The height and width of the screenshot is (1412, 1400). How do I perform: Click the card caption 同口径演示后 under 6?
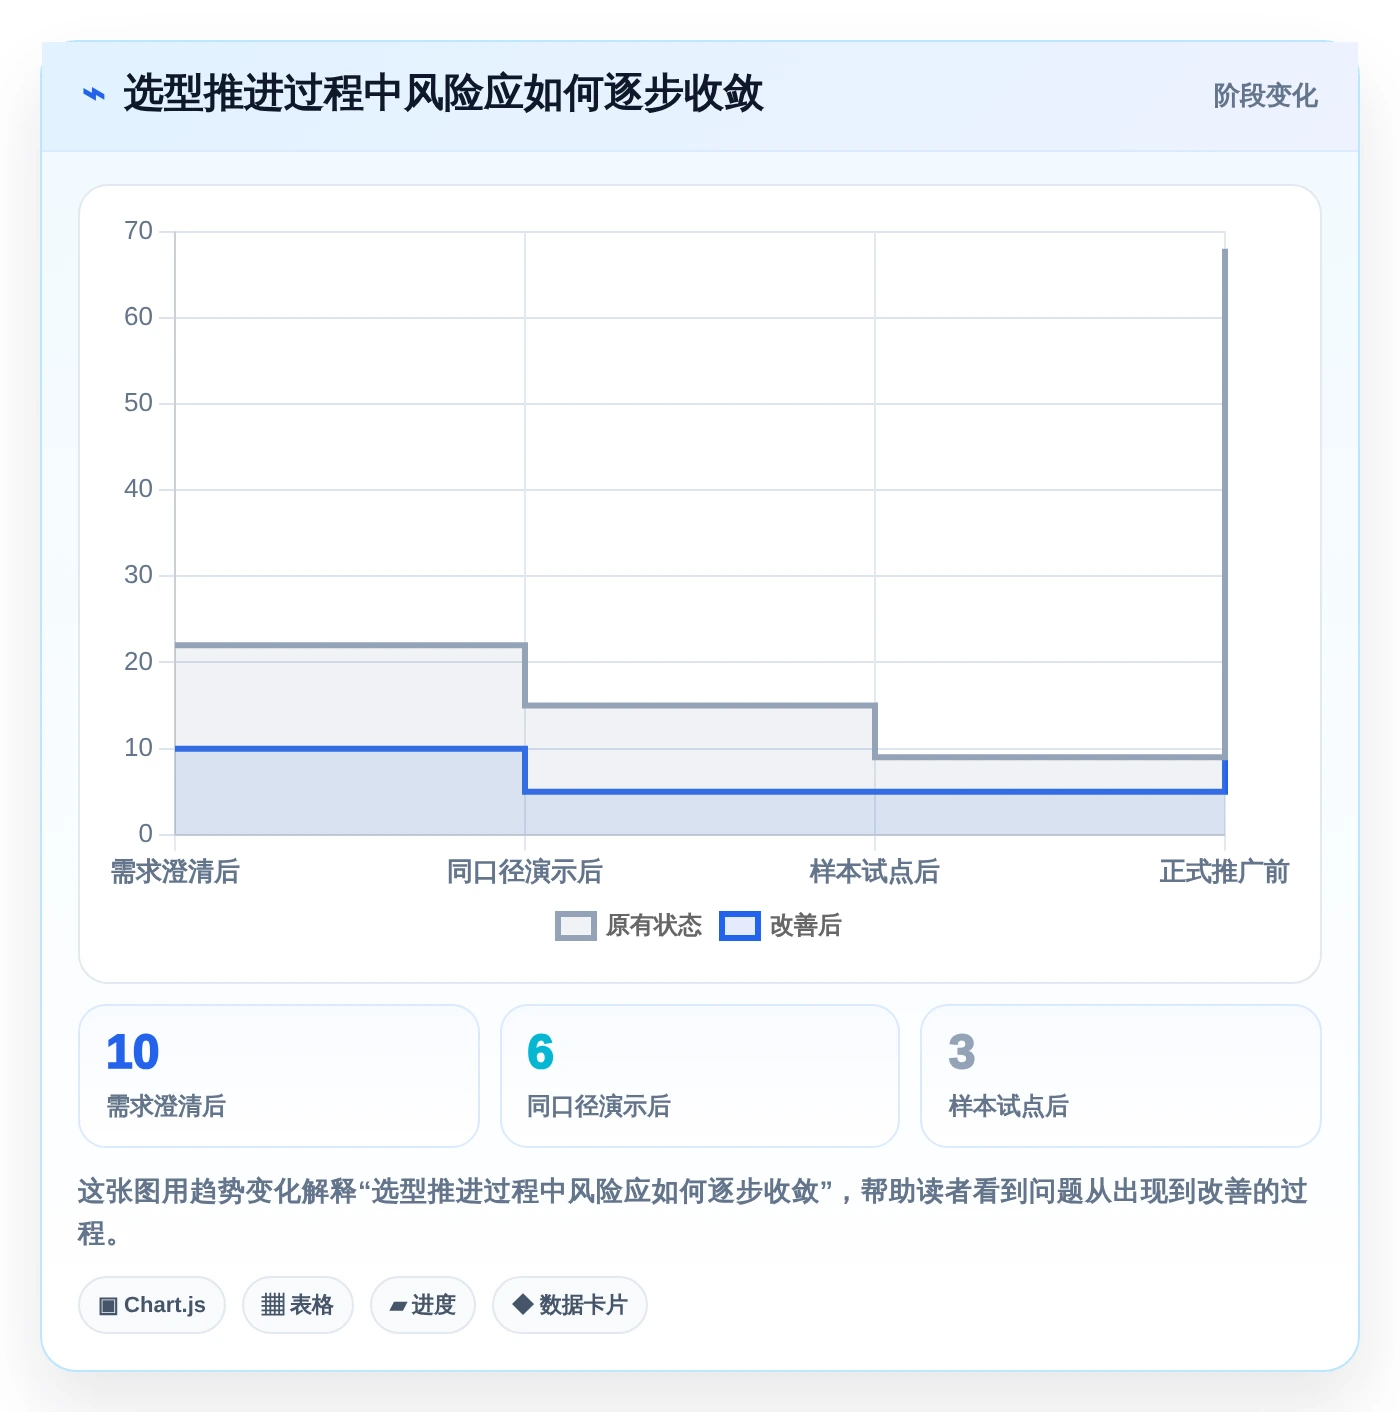pyautogui.click(x=599, y=1106)
